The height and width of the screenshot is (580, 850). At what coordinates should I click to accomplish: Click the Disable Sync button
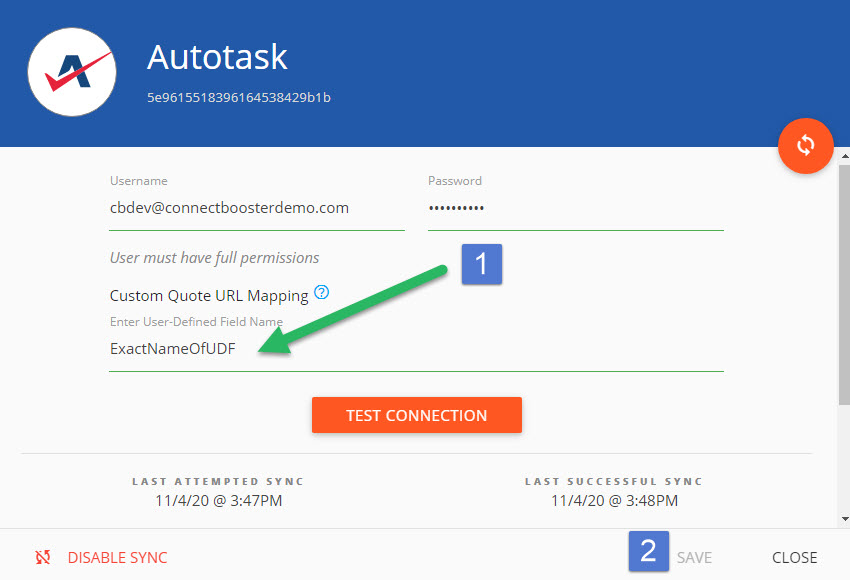pyautogui.click(x=117, y=558)
